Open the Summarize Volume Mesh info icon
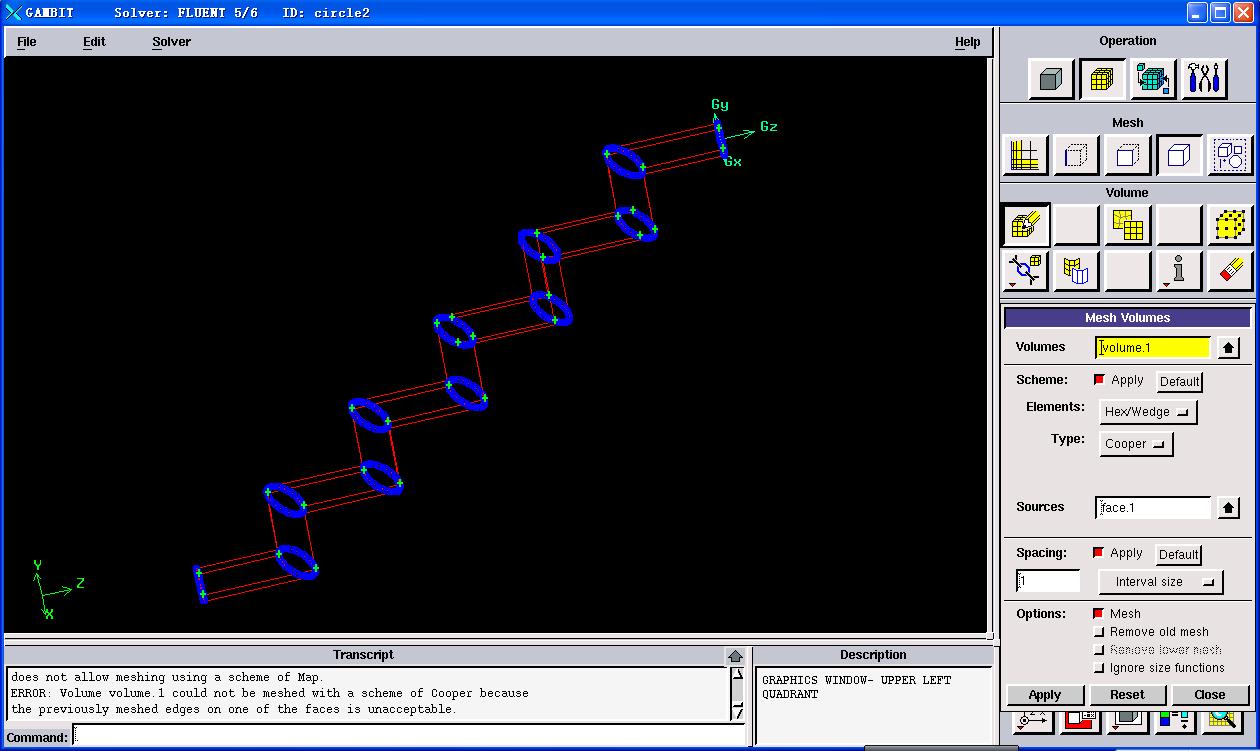Screen dimensions: 1260x751 tap(1178, 270)
